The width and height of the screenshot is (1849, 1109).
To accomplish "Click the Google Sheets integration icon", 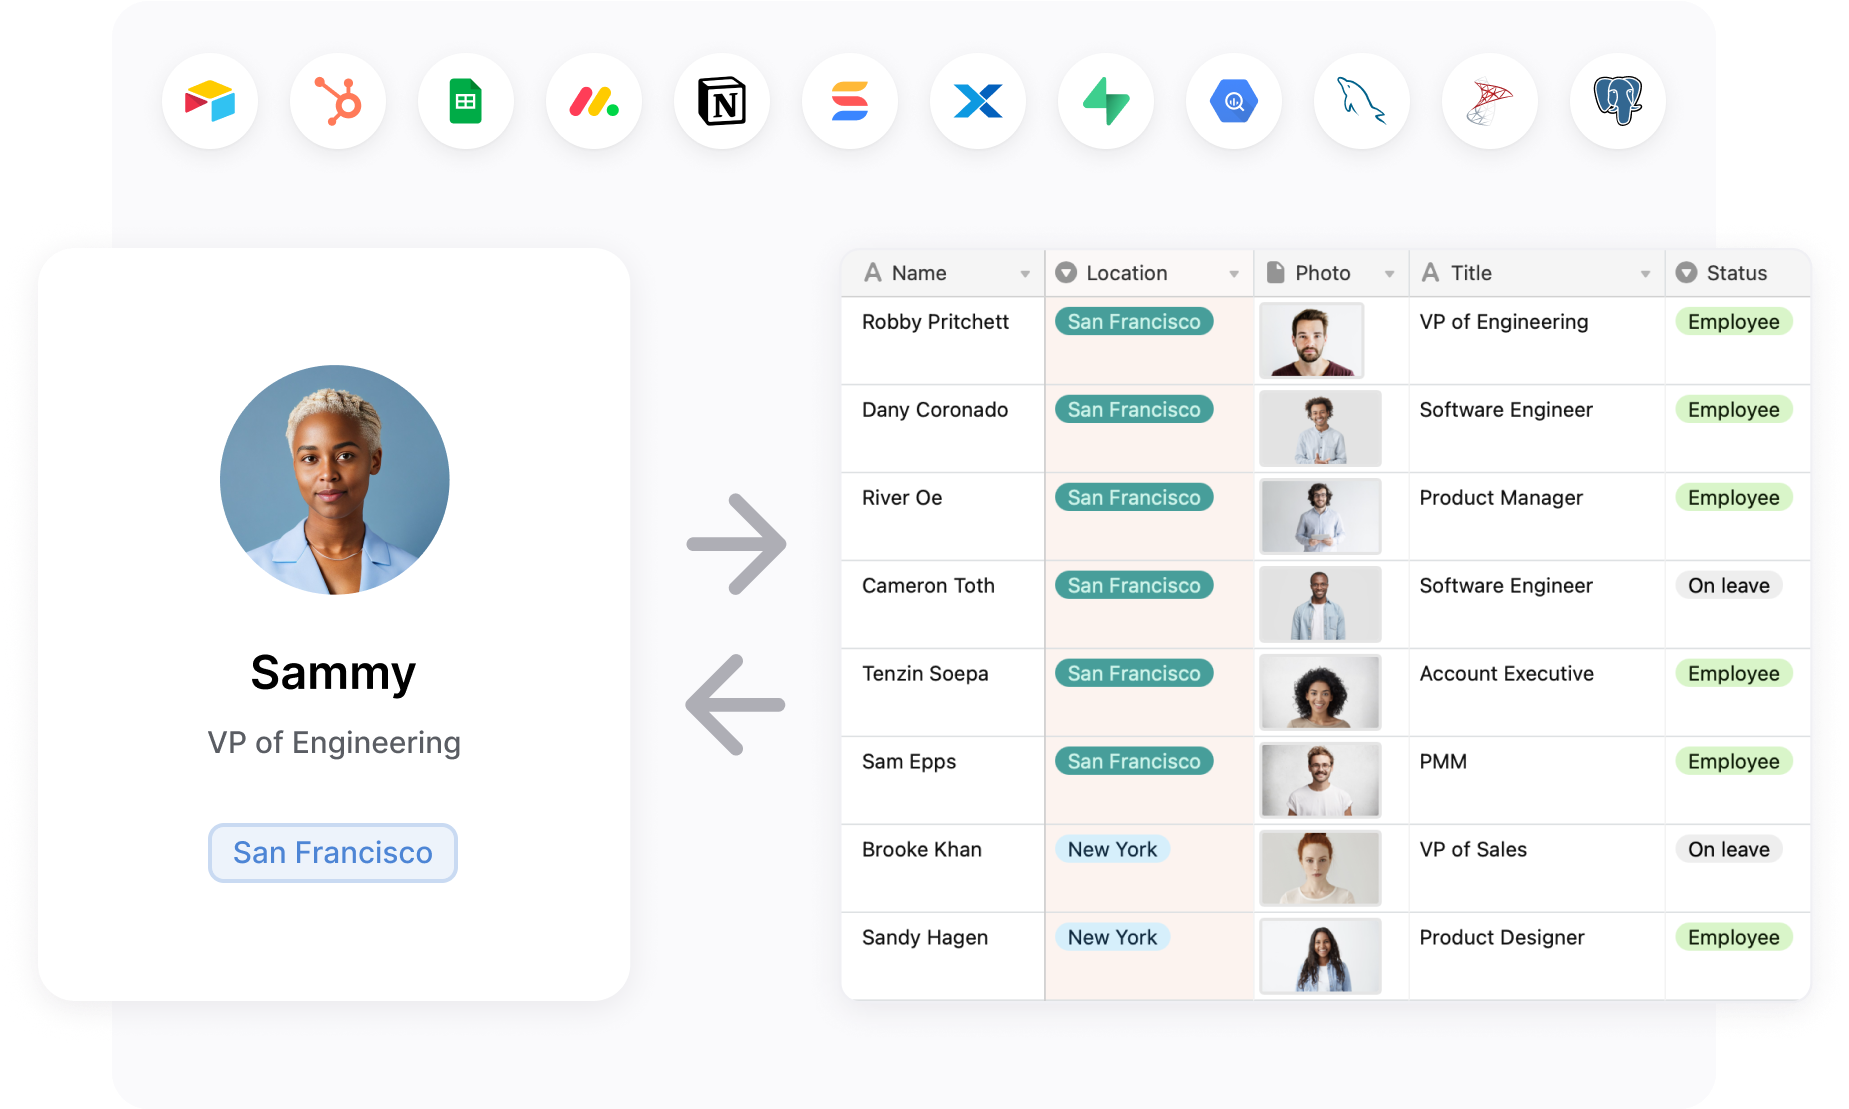I will [466, 101].
